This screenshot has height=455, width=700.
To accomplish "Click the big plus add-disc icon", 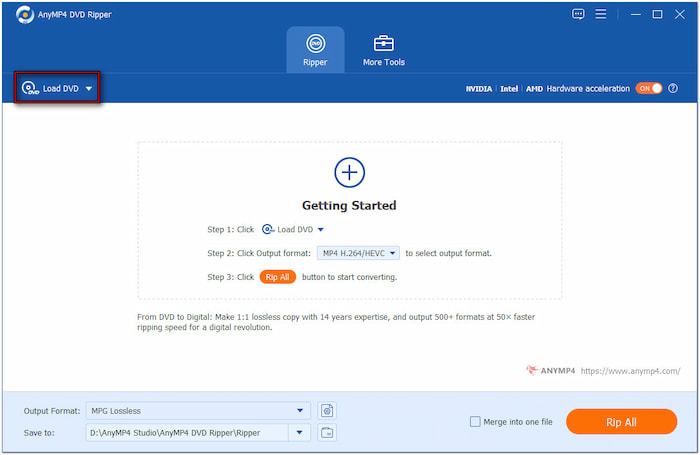I will point(350,172).
